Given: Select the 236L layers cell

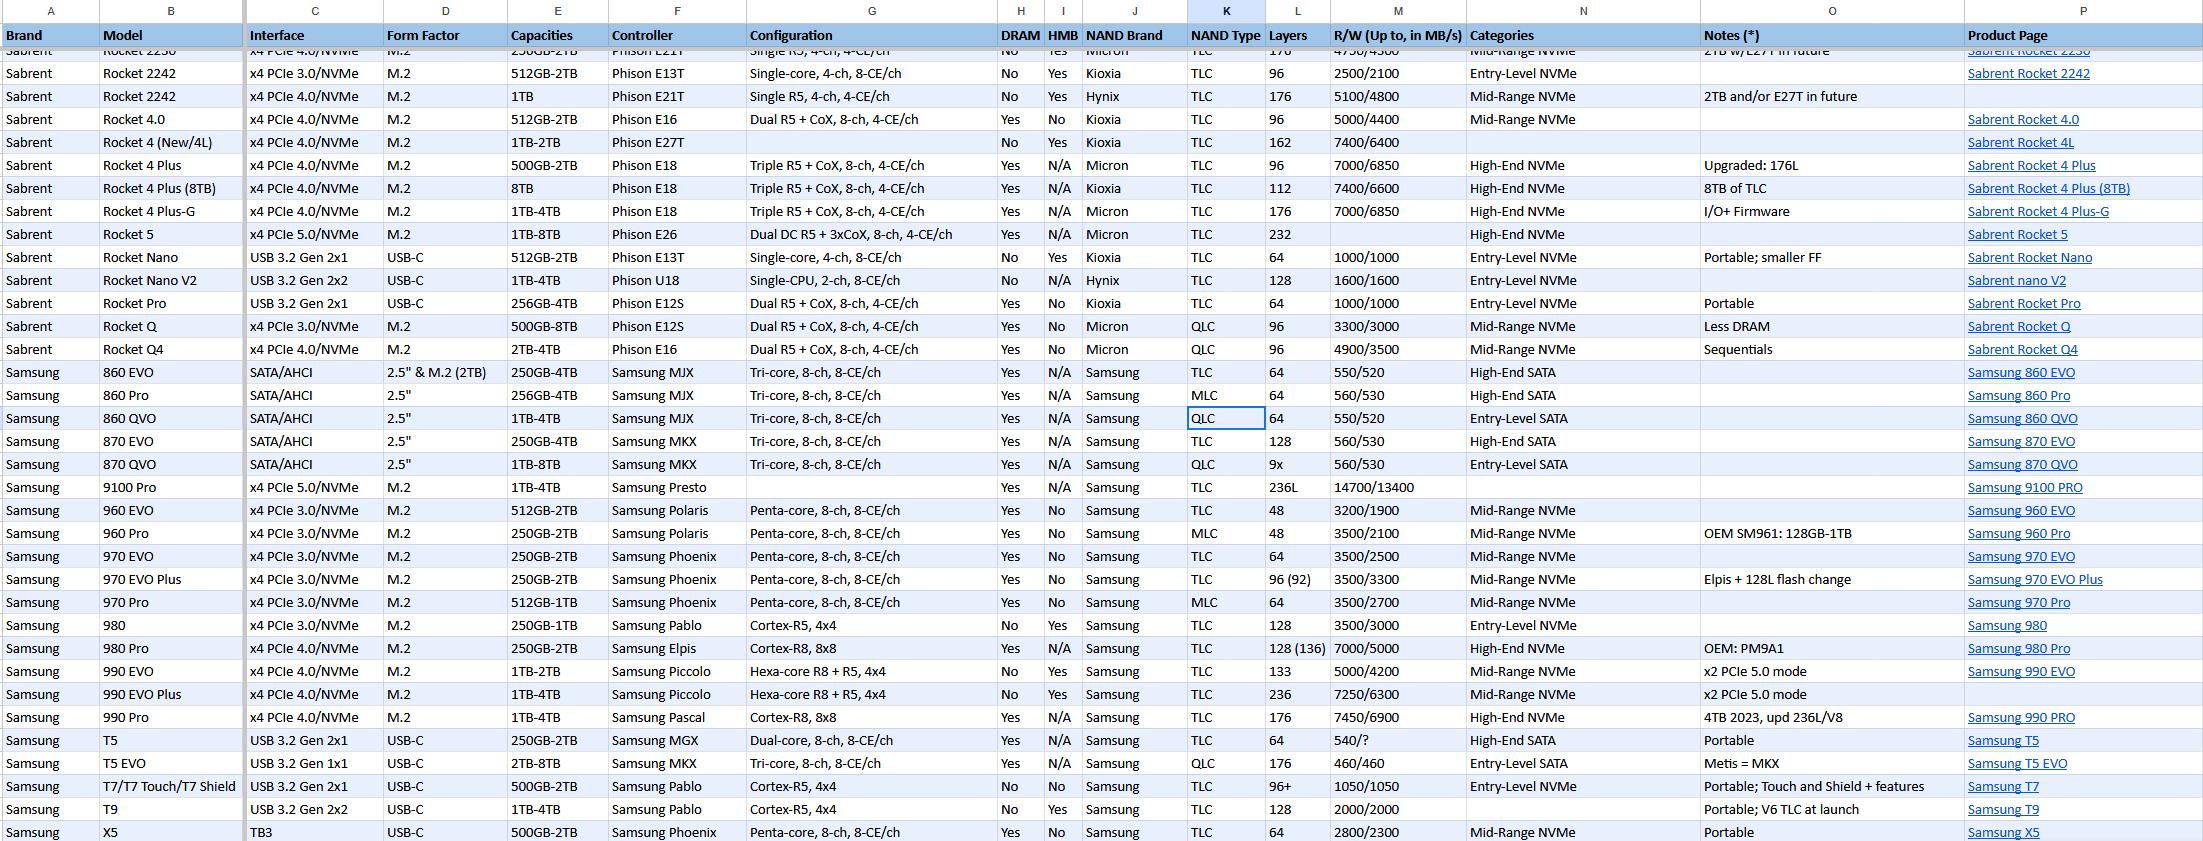Looking at the screenshot, I should point(1298,487).
